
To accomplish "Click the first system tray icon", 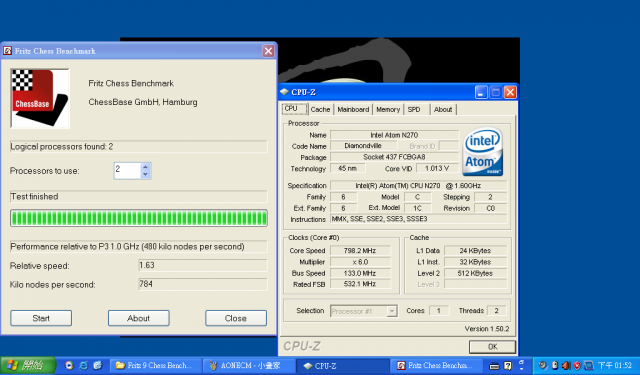I will pyautogui.click(x=542, y=365).
